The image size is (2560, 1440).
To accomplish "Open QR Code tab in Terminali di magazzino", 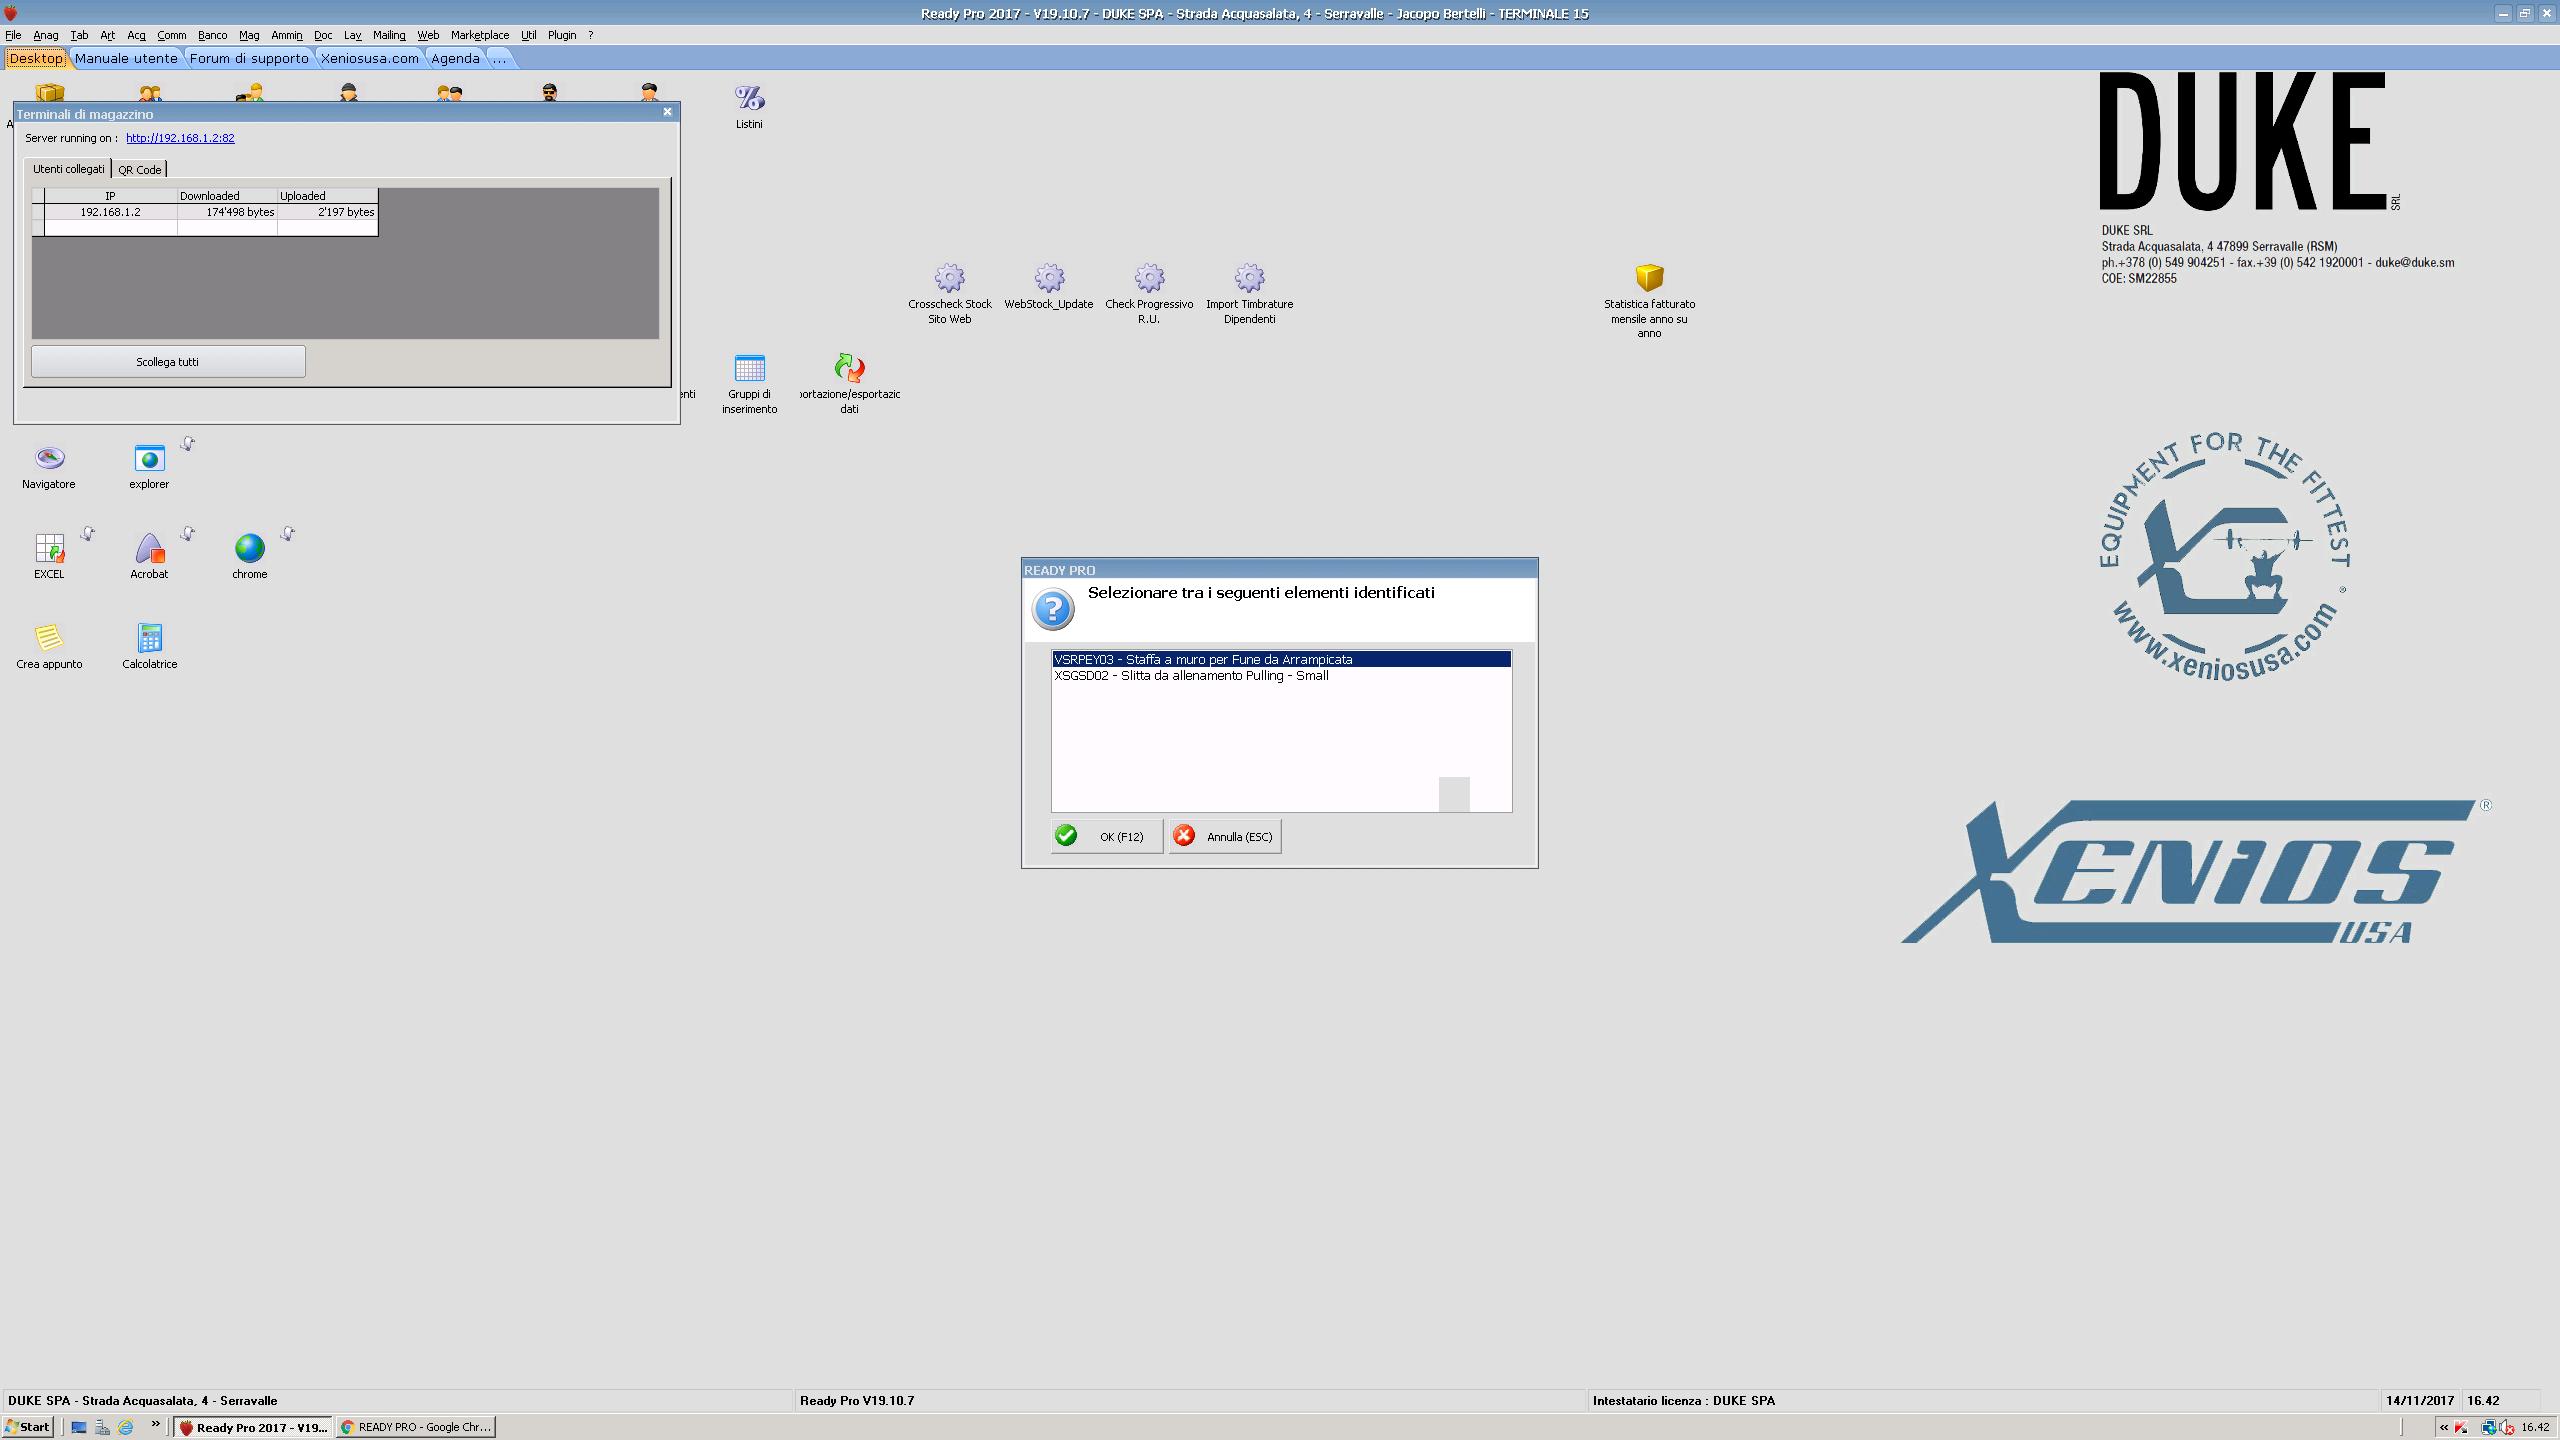I will (x=140, y=170).
